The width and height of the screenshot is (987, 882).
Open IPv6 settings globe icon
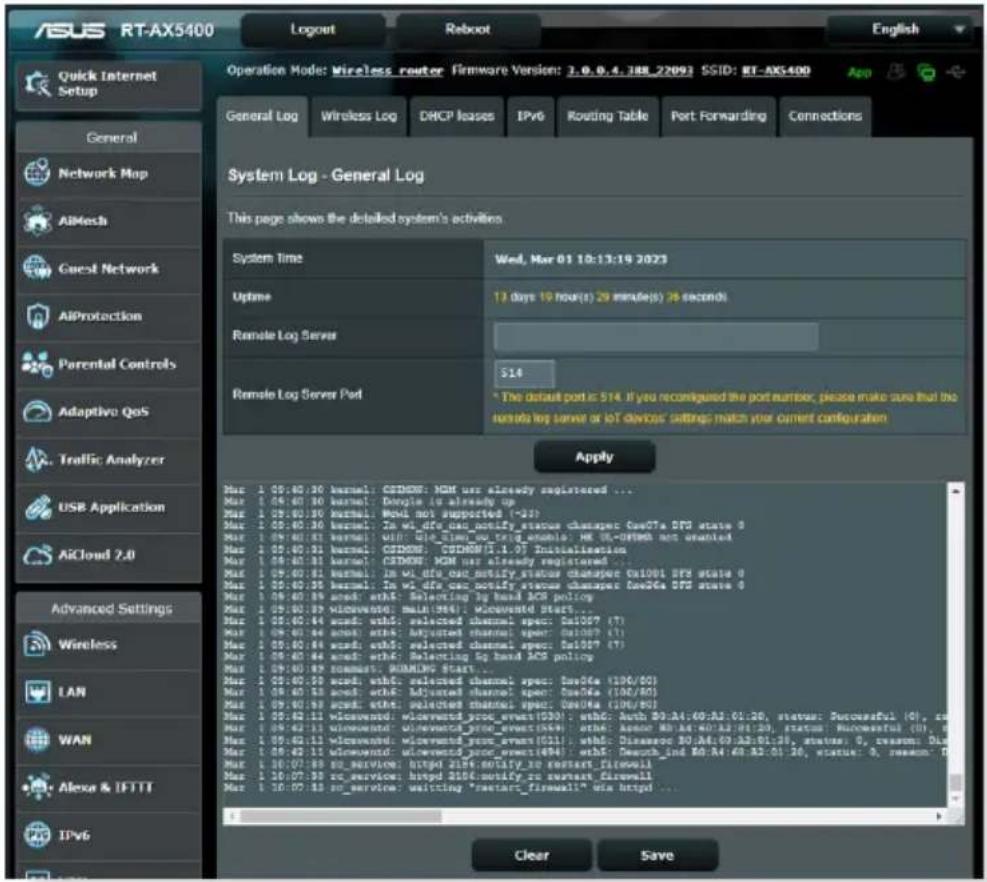click(x=37, y=835)
